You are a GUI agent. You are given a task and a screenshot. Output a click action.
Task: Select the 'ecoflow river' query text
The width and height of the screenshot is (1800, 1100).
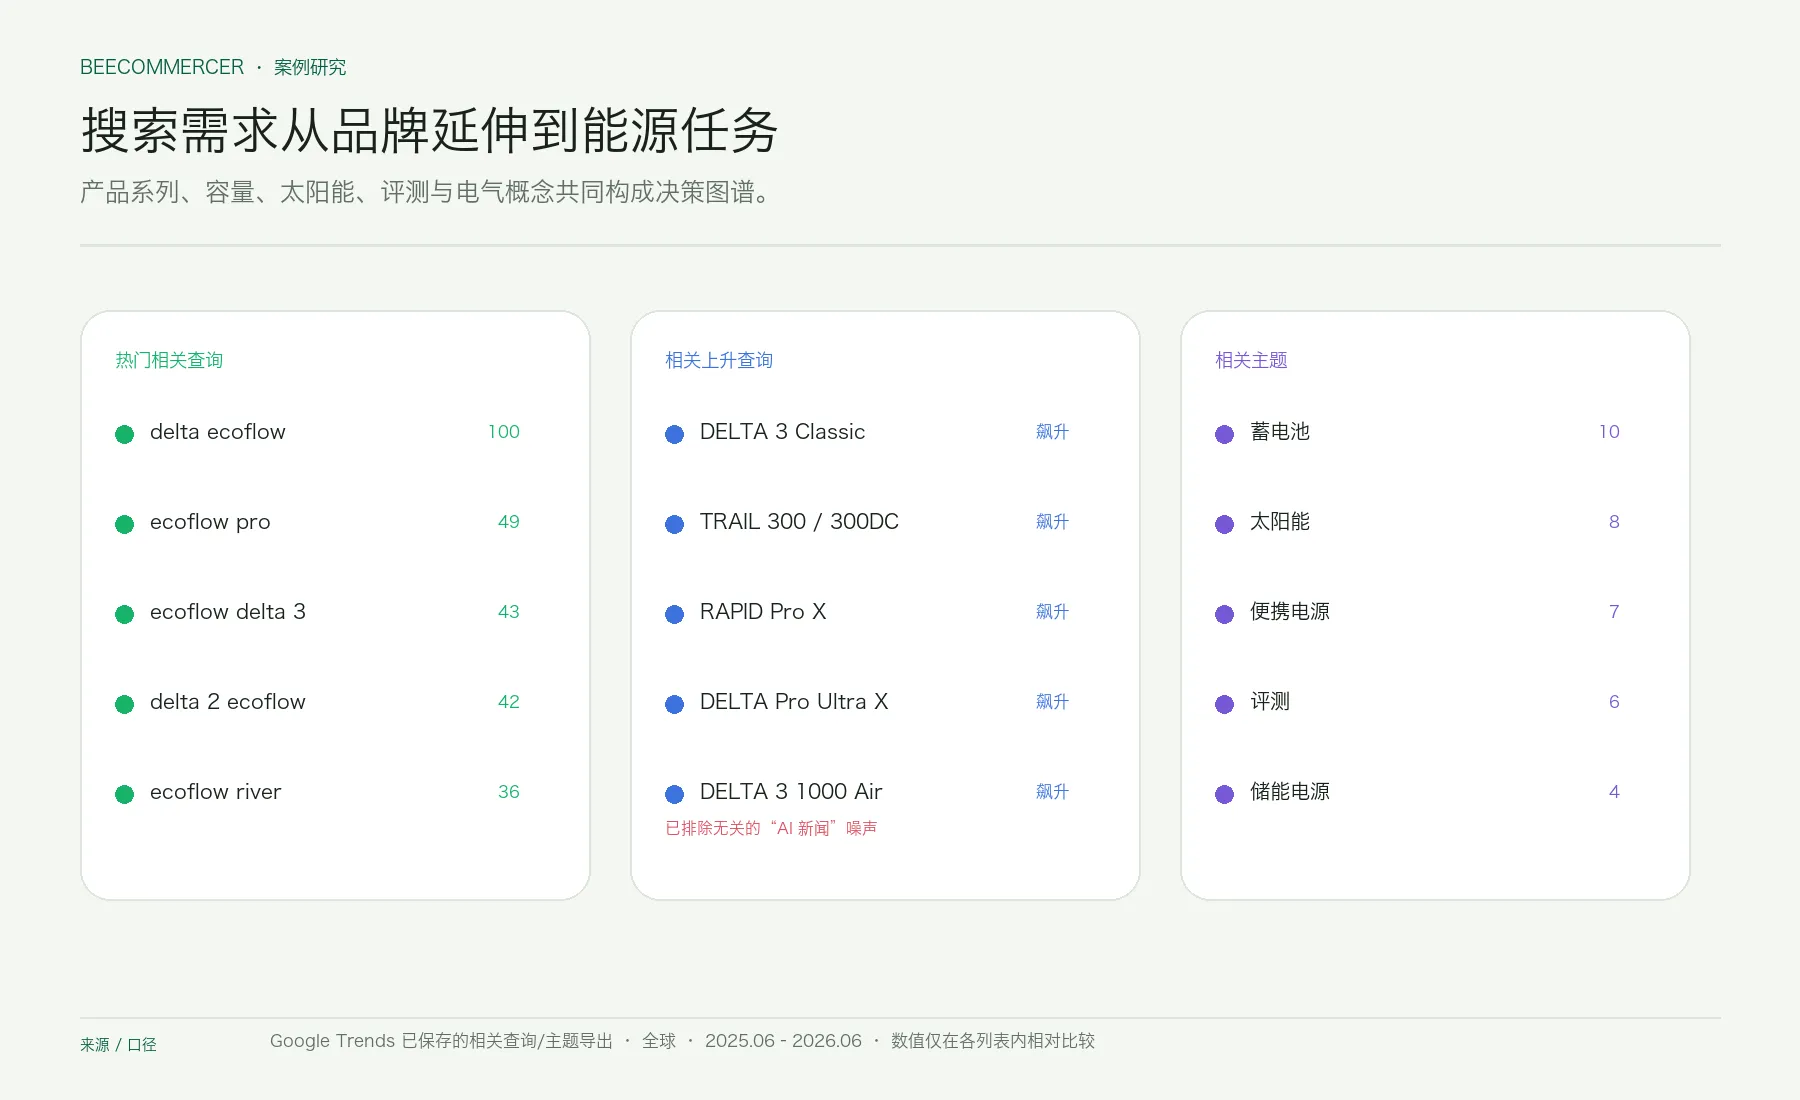(215, 792)
